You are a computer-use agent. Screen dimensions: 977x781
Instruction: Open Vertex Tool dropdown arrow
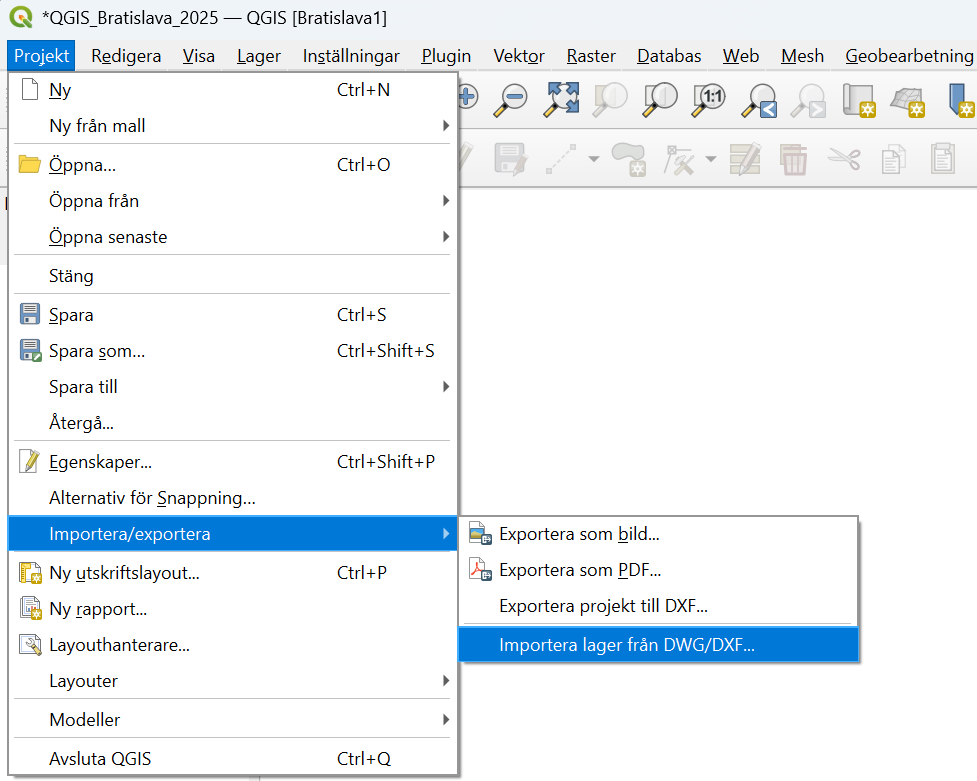(711, 159)
